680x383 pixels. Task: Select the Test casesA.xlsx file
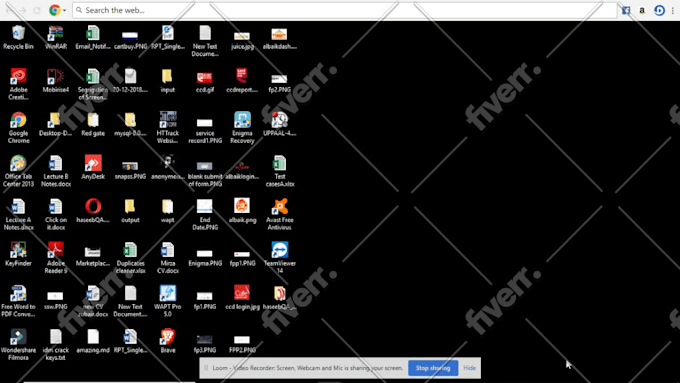(x=279, y=171)
